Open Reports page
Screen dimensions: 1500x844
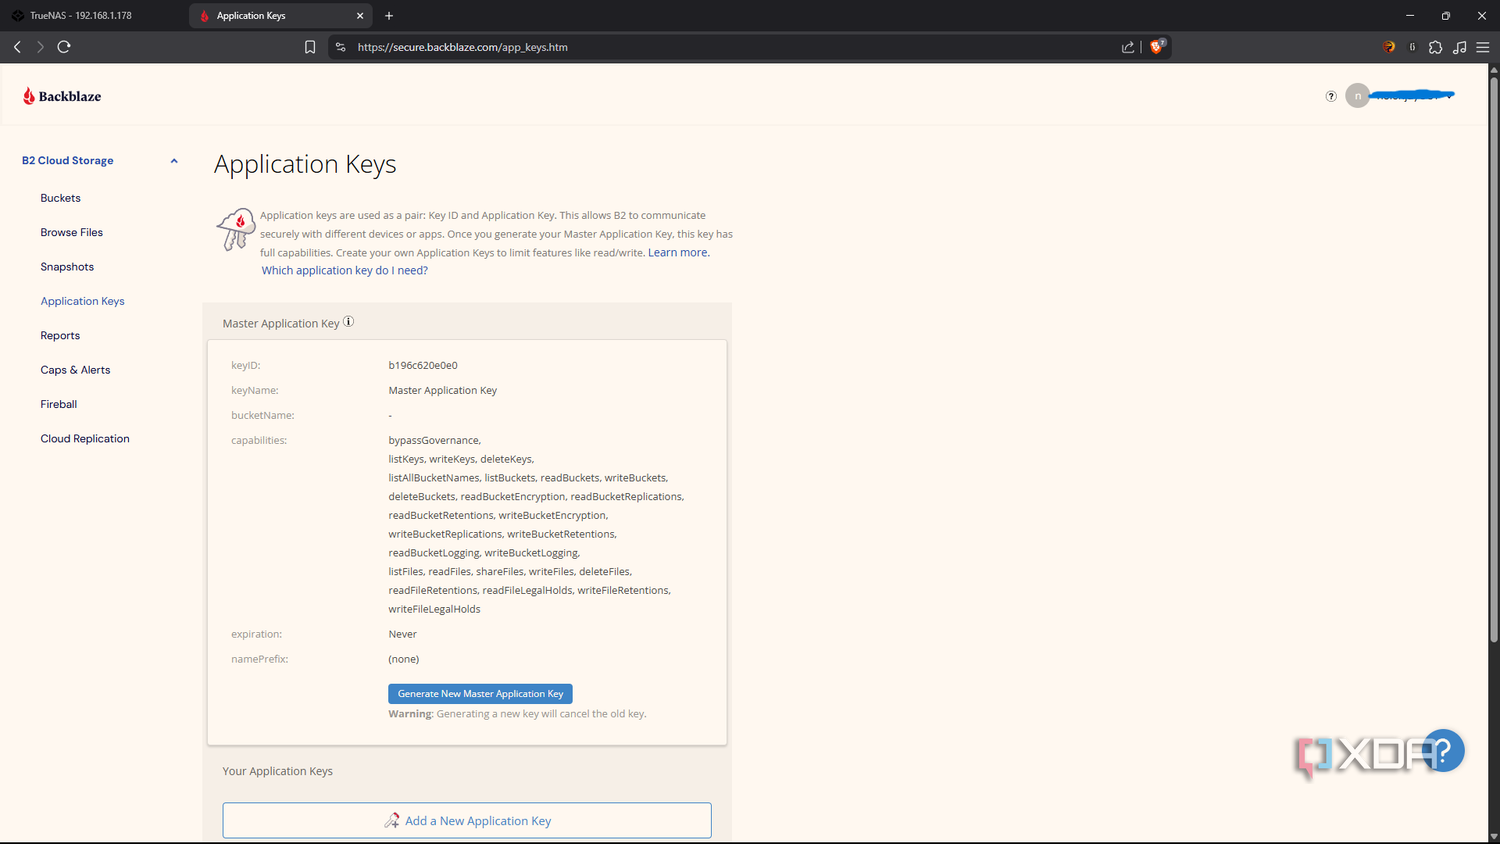[x=60, y=336]
